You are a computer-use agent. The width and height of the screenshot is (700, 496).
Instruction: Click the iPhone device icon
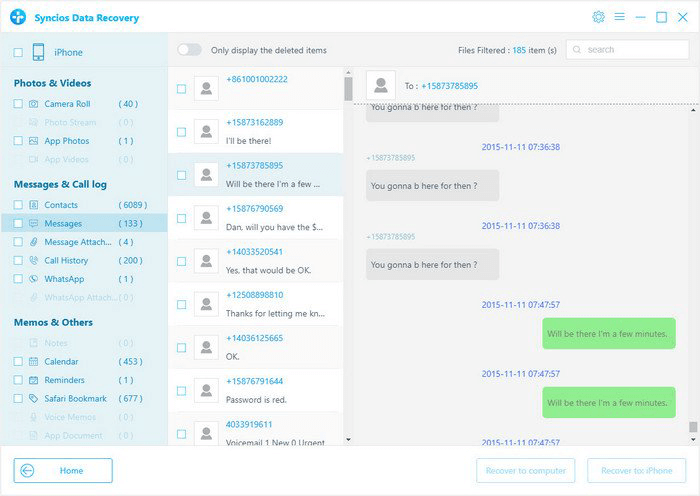point(38,52)
